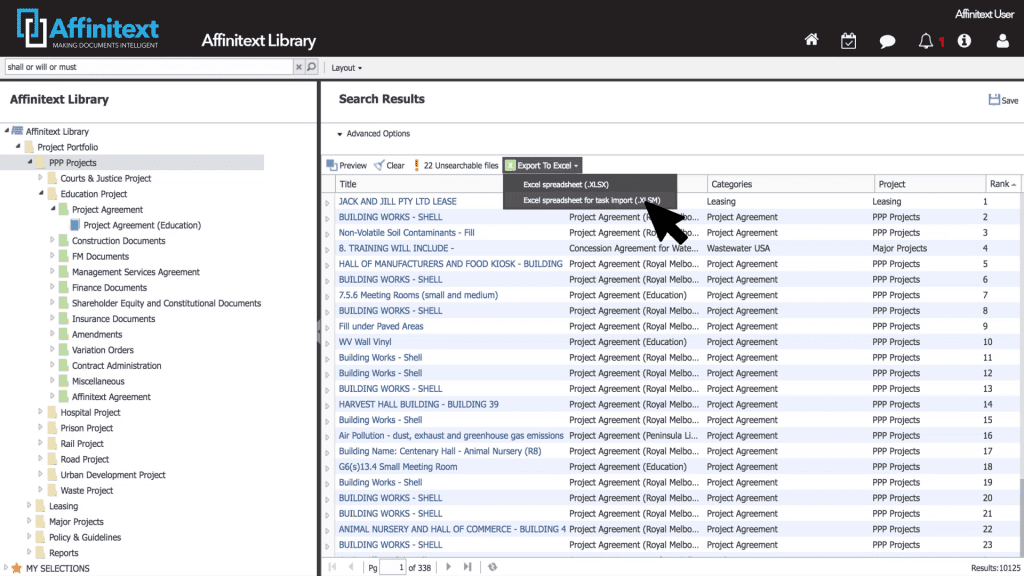This screenshot has width=1024, height=576.
Task: Go to the last page button
Action: 468,567
